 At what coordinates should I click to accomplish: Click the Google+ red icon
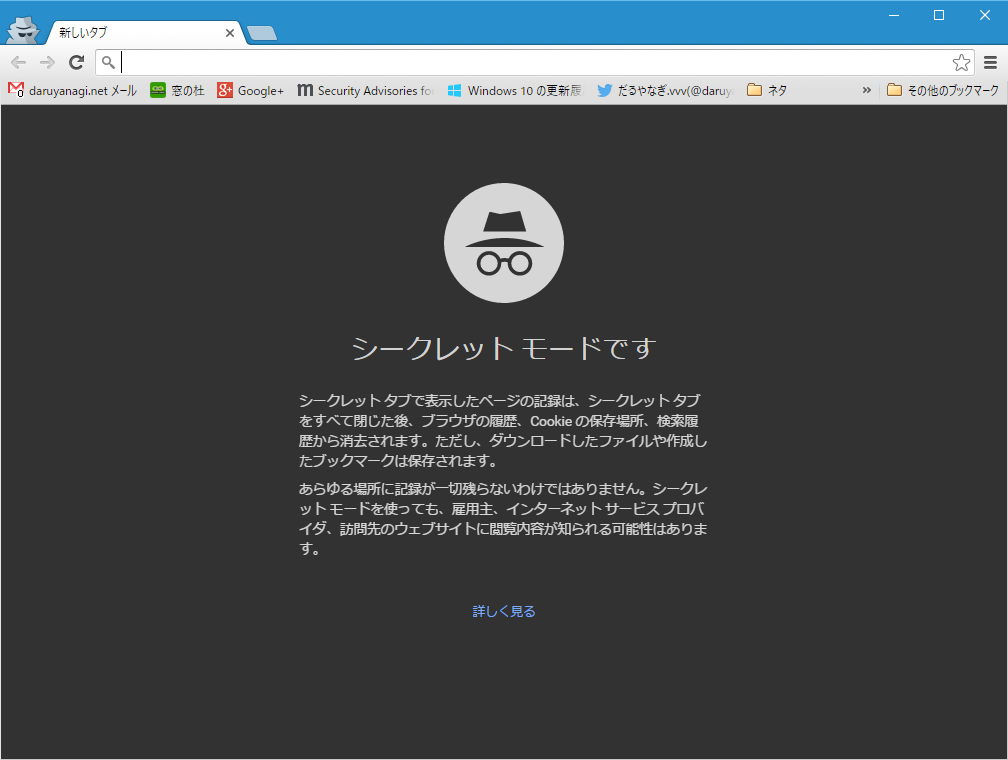(224, 91)
